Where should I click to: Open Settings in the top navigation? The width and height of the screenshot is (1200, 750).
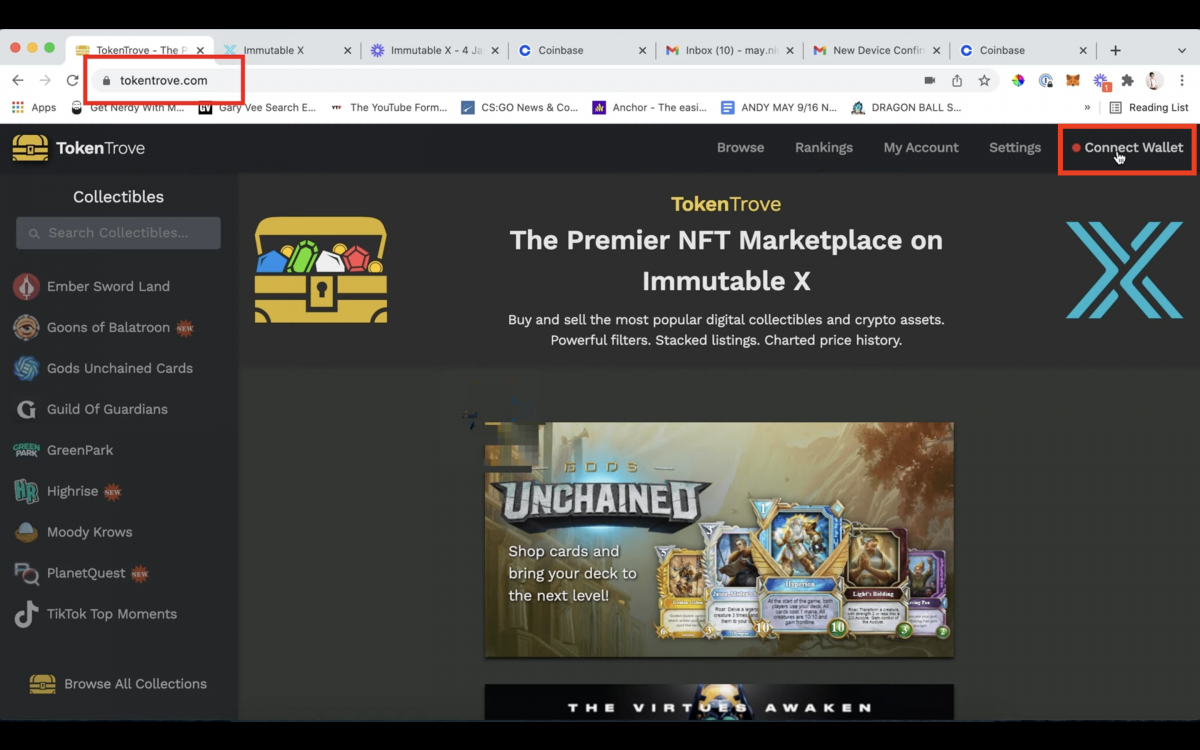pos(1015,147)
